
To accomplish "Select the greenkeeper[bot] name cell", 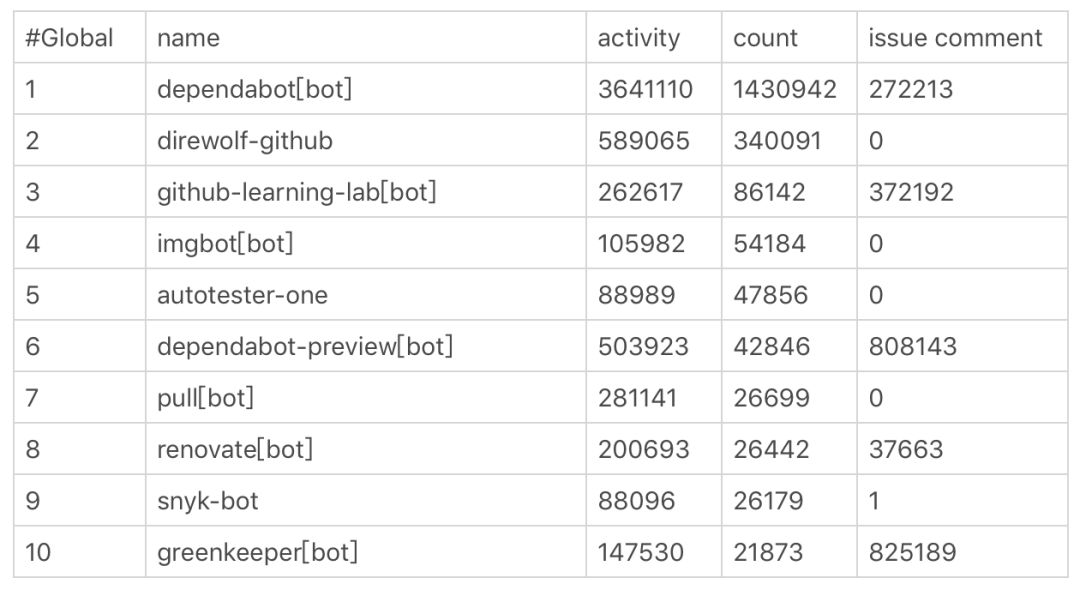I will 257,552.
